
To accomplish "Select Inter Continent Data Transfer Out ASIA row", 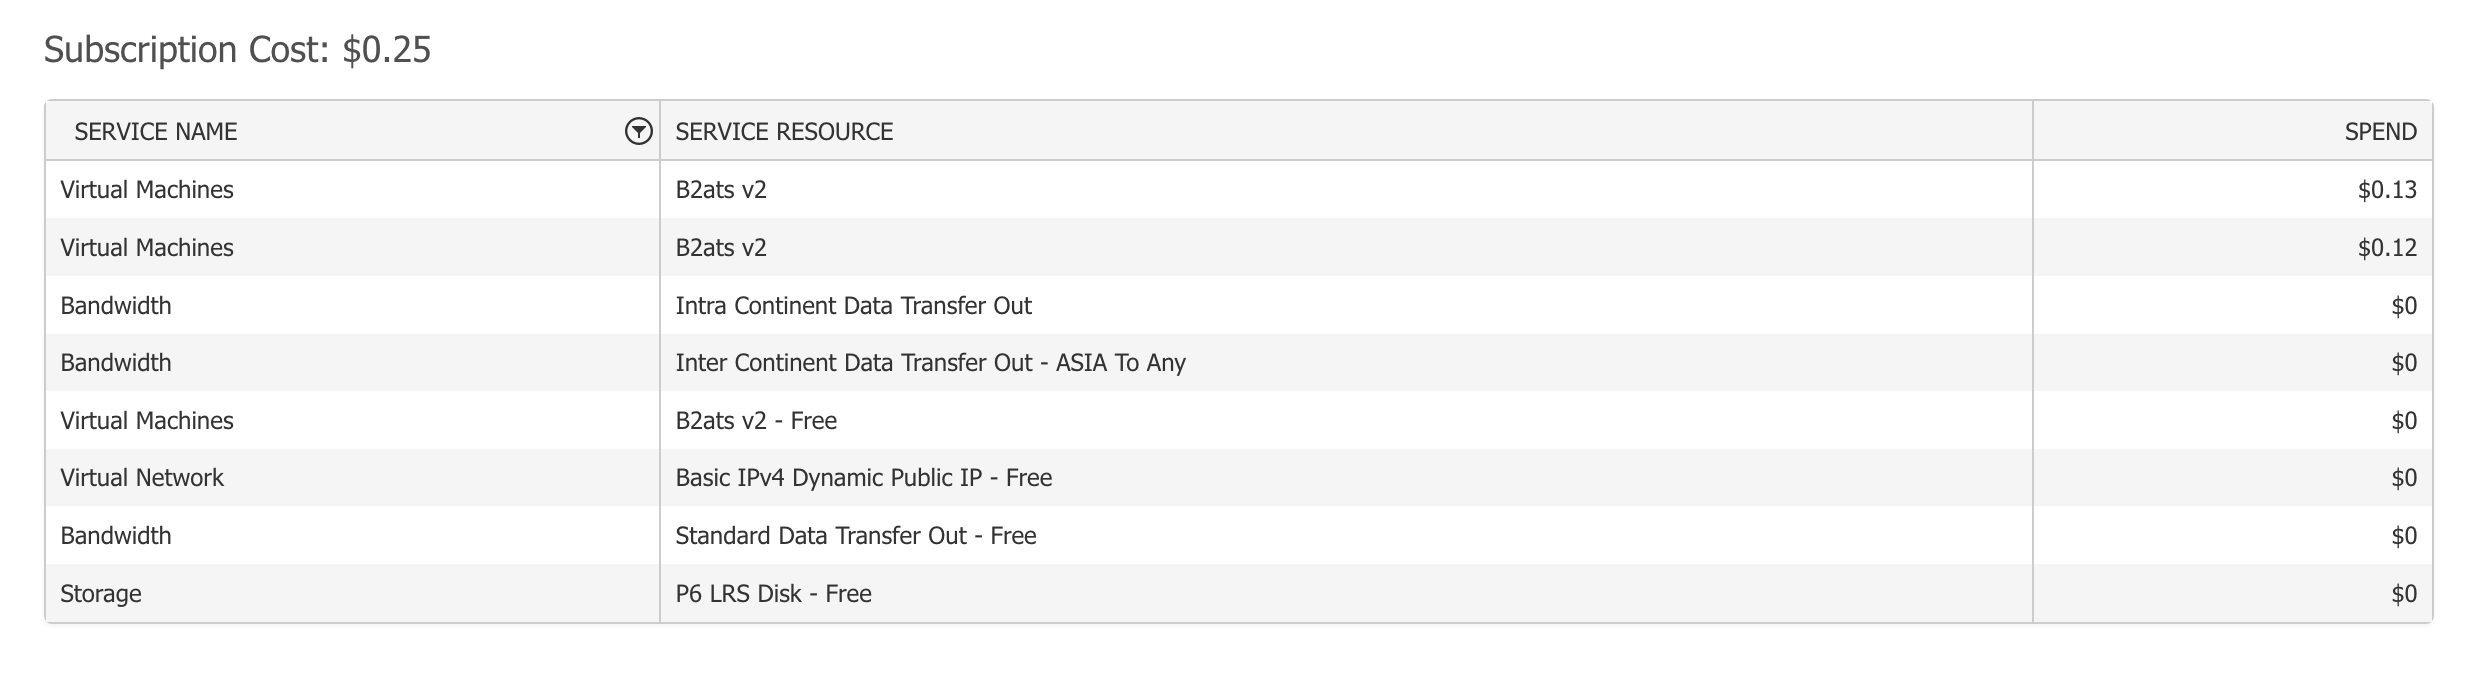I will 930,363.
